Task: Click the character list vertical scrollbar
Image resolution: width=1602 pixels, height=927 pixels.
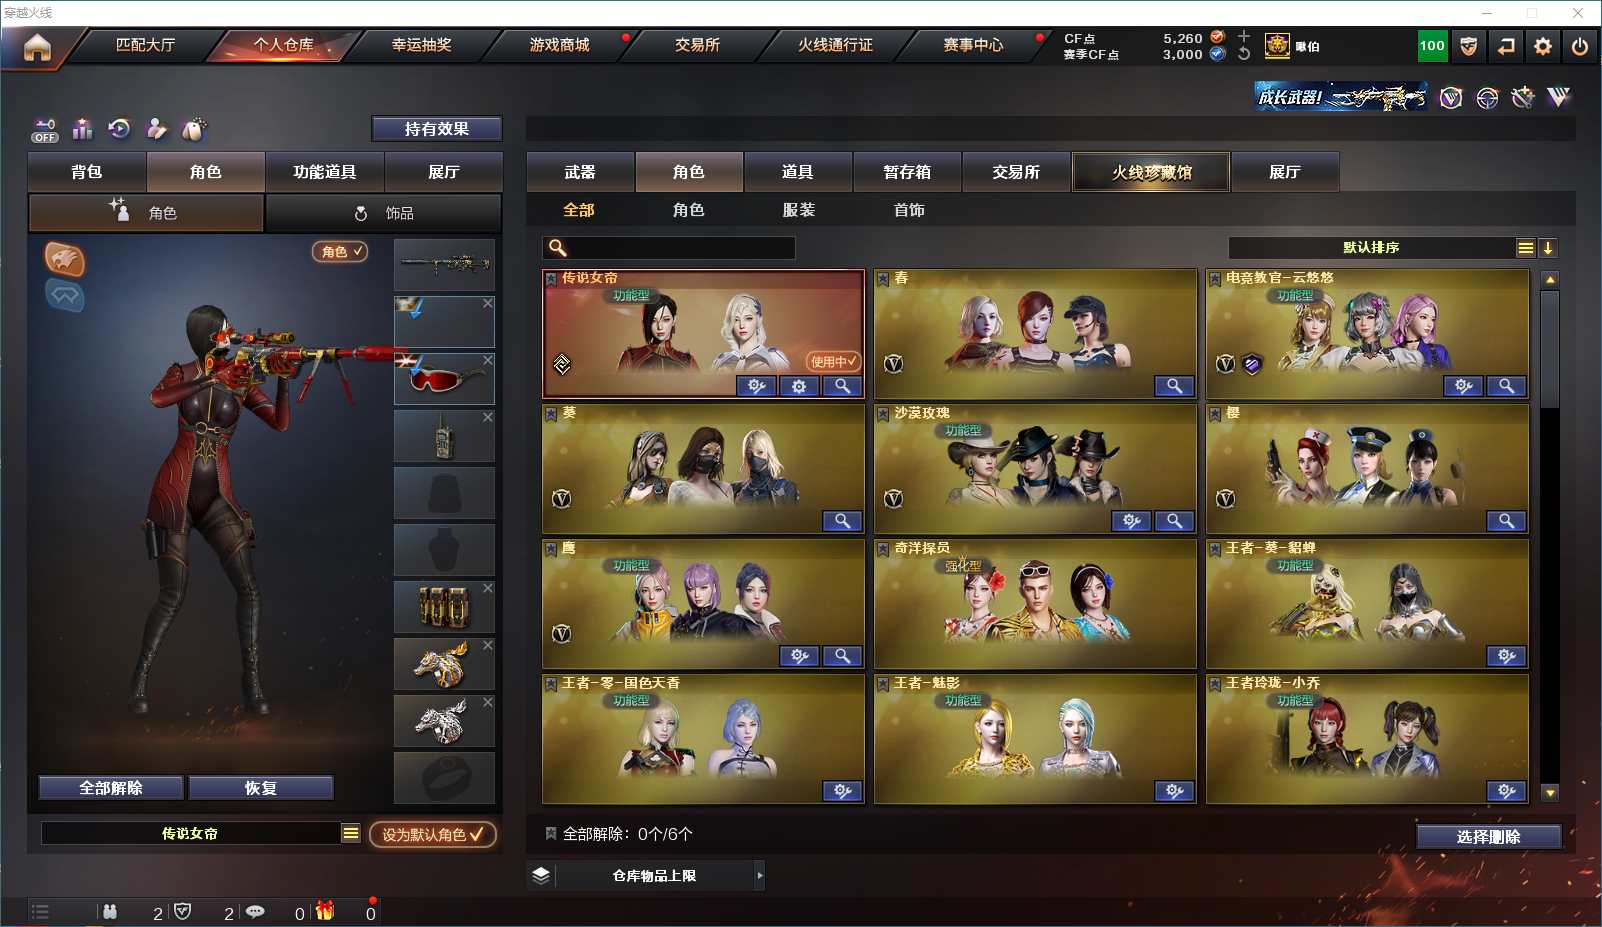Action: coord(1550,535)
